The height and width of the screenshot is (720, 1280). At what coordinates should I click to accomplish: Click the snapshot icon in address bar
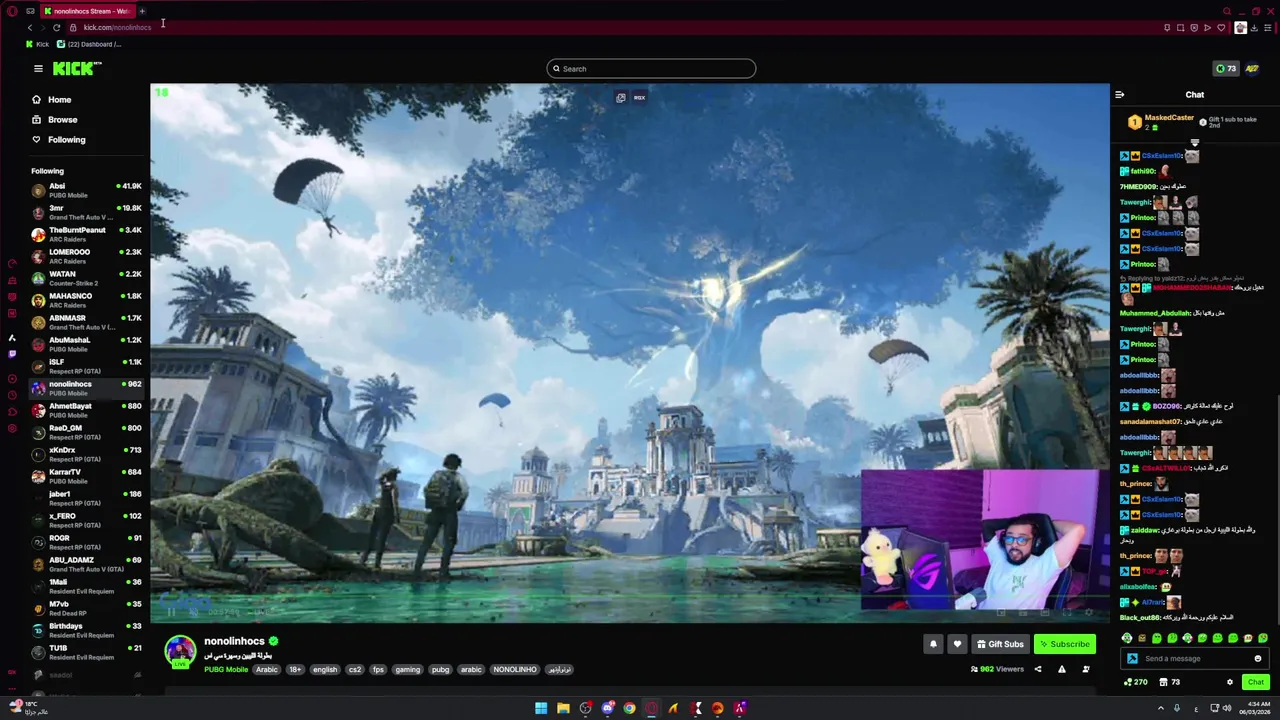[1180, 27]
